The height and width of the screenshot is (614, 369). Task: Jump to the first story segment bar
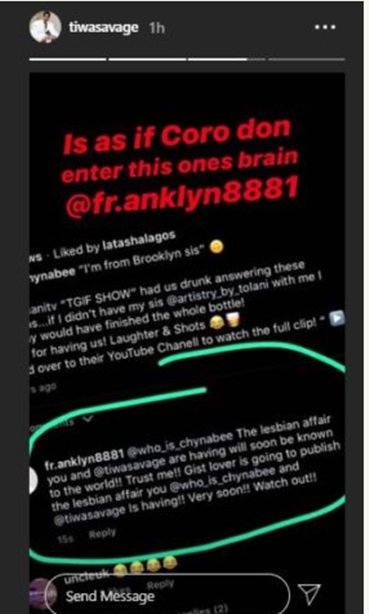(x=67, y=60)
